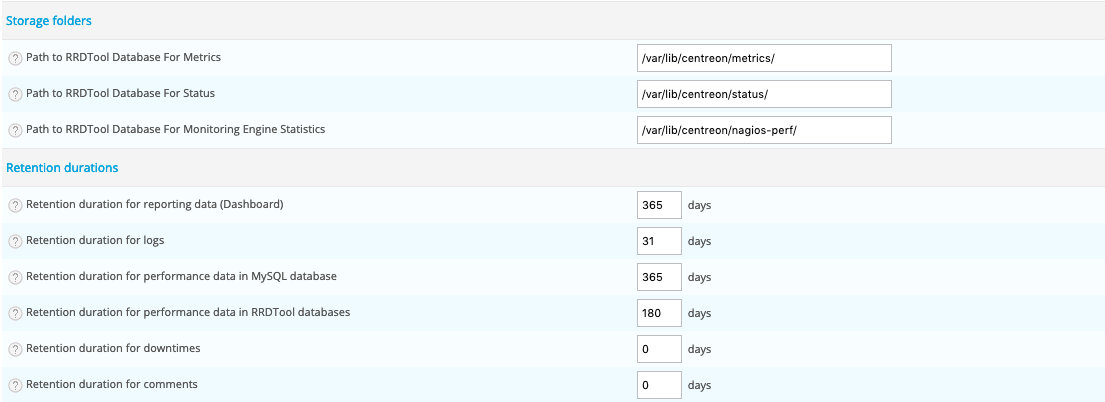The height and width of the screenshot is (402, 1105).
Task: Click help icon for Monitoring Engine Statistics path
Action: (15, 131)
